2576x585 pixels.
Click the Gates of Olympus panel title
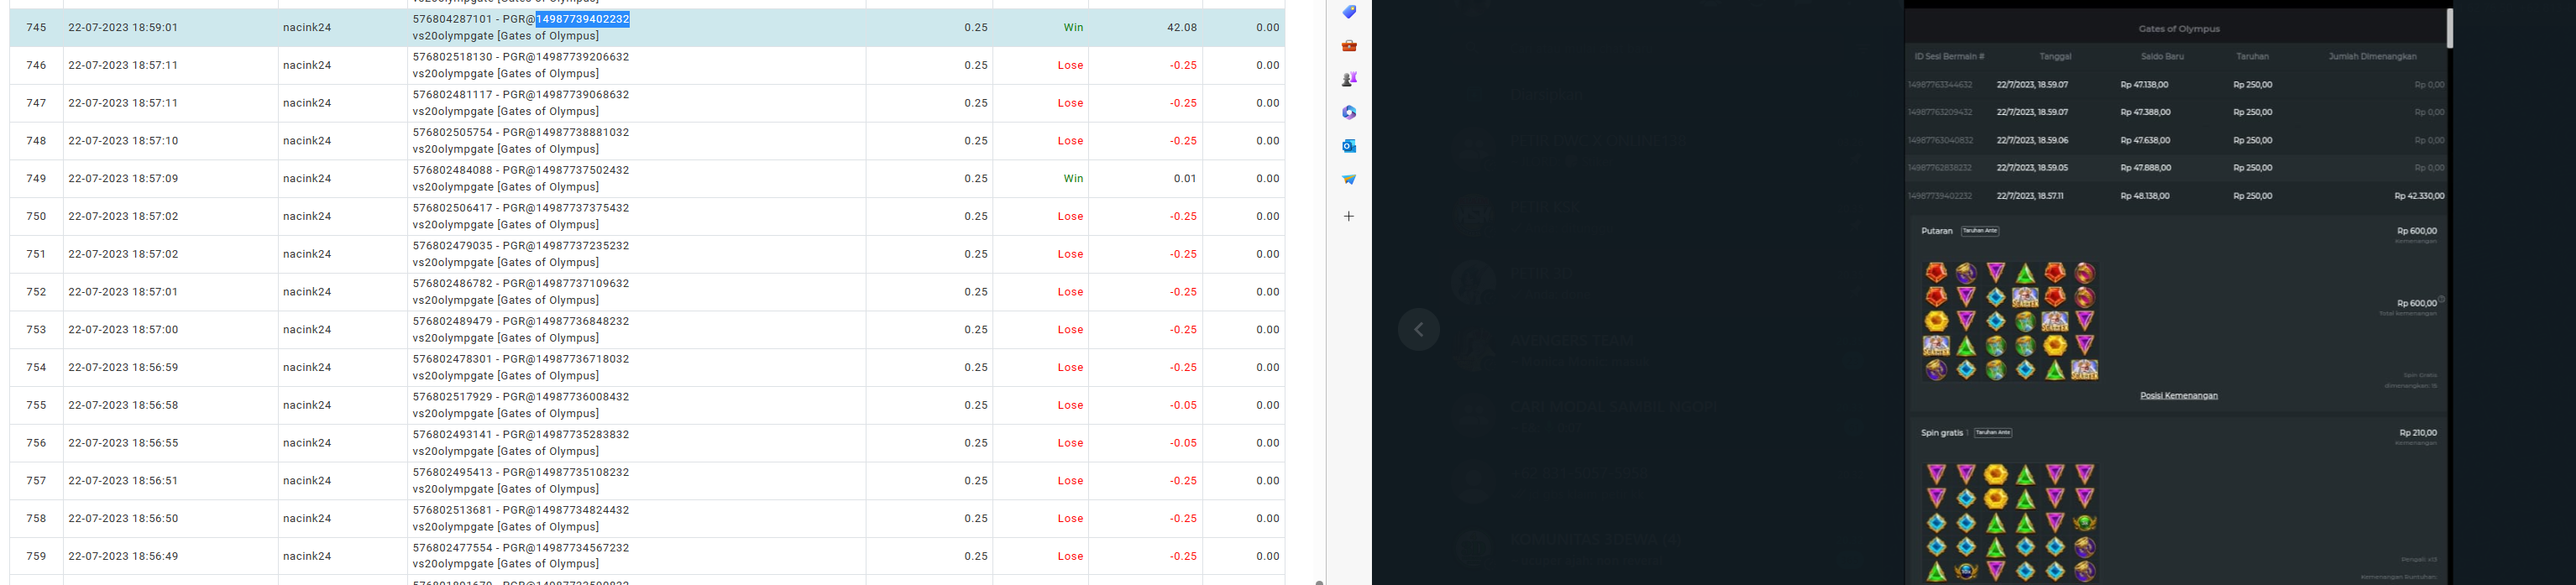pos(2178,29)
